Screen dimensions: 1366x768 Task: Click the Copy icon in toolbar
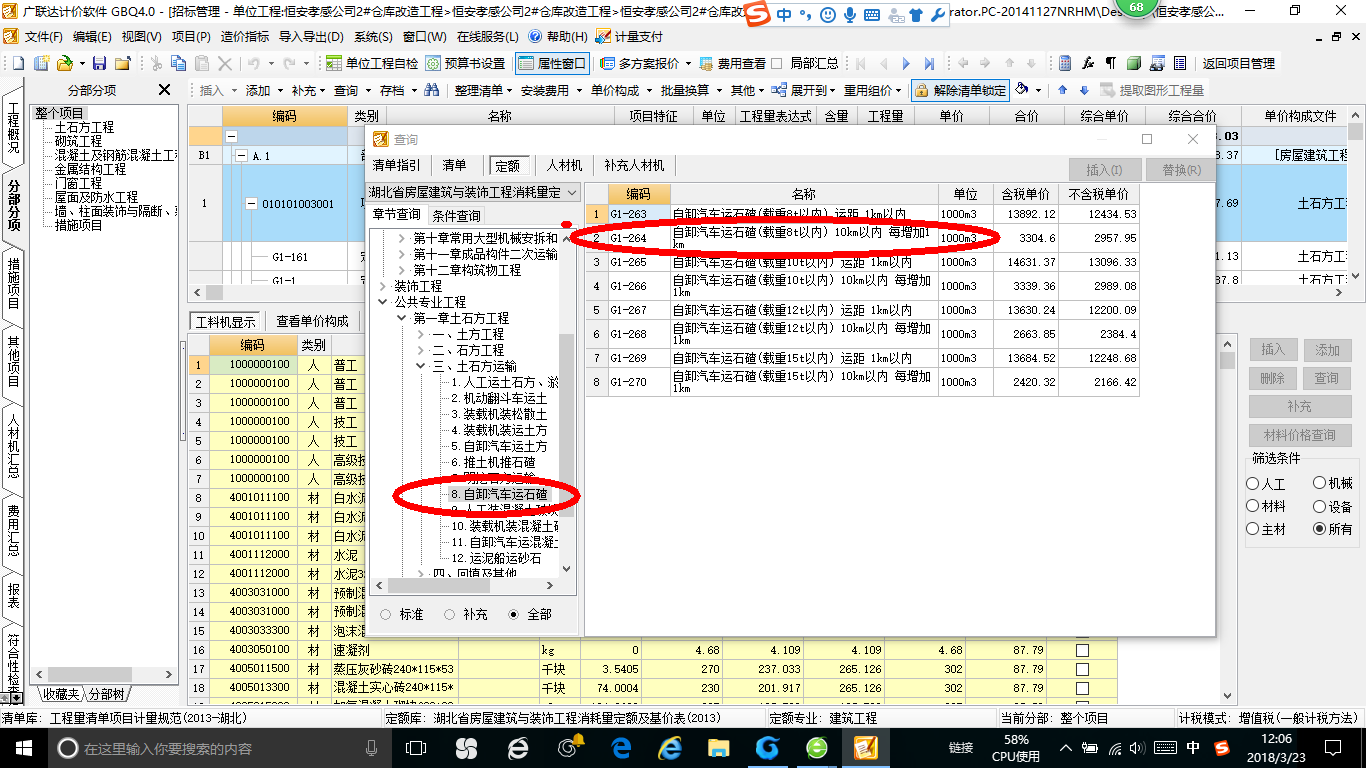[x=180, y=63]
